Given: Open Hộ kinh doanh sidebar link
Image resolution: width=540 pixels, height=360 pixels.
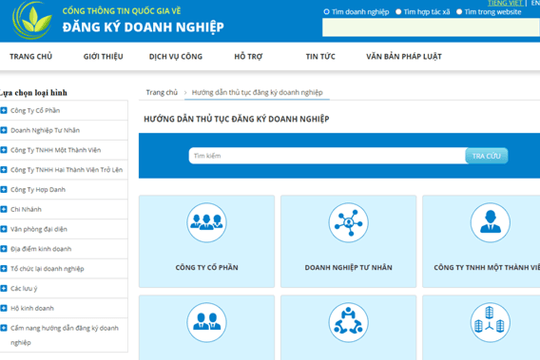Looking at the screenshot, I should click(32, 308).
